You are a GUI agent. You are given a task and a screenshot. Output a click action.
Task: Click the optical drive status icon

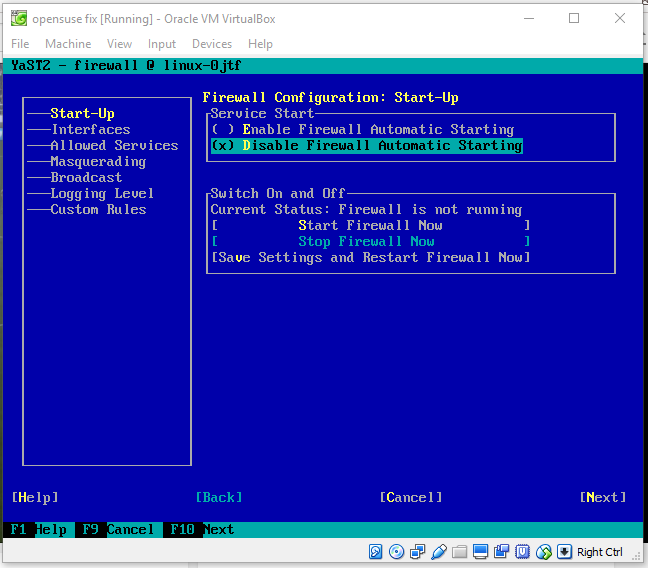coord(396,551)
